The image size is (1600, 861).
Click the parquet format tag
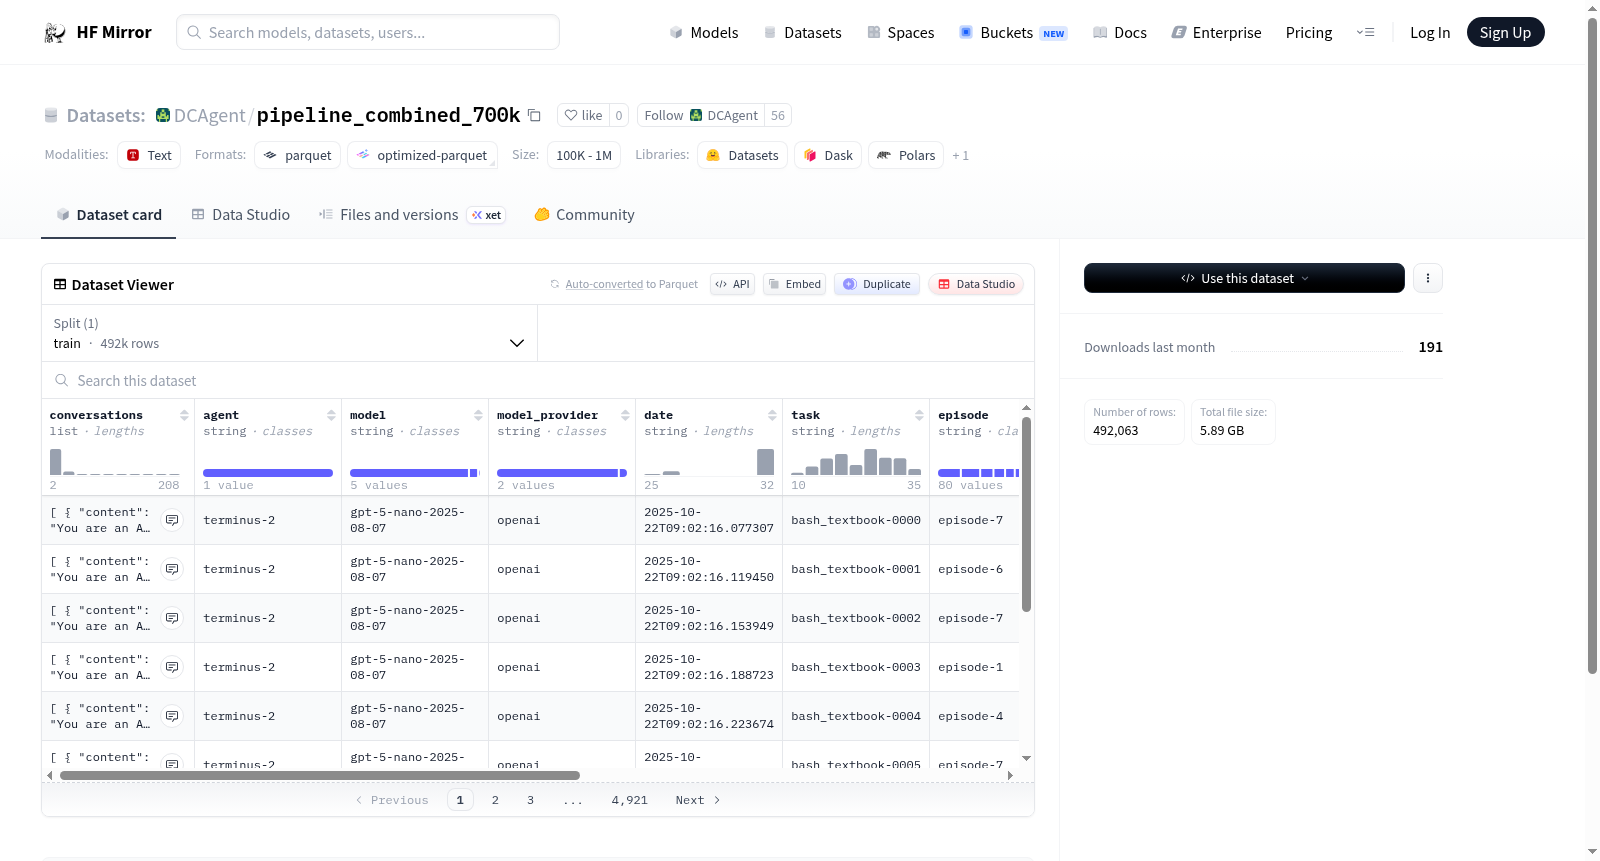pyautogui.click(x=297, y=155)
